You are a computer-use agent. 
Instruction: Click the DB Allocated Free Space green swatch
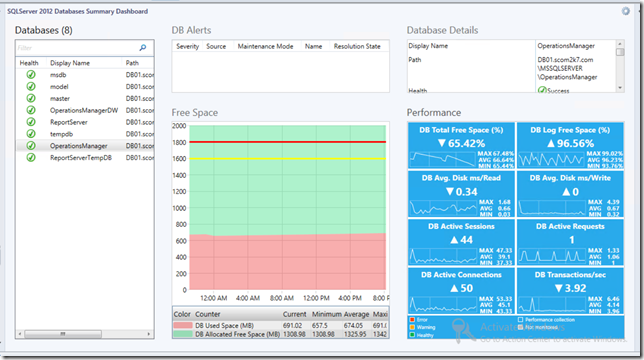click(183, 334)
